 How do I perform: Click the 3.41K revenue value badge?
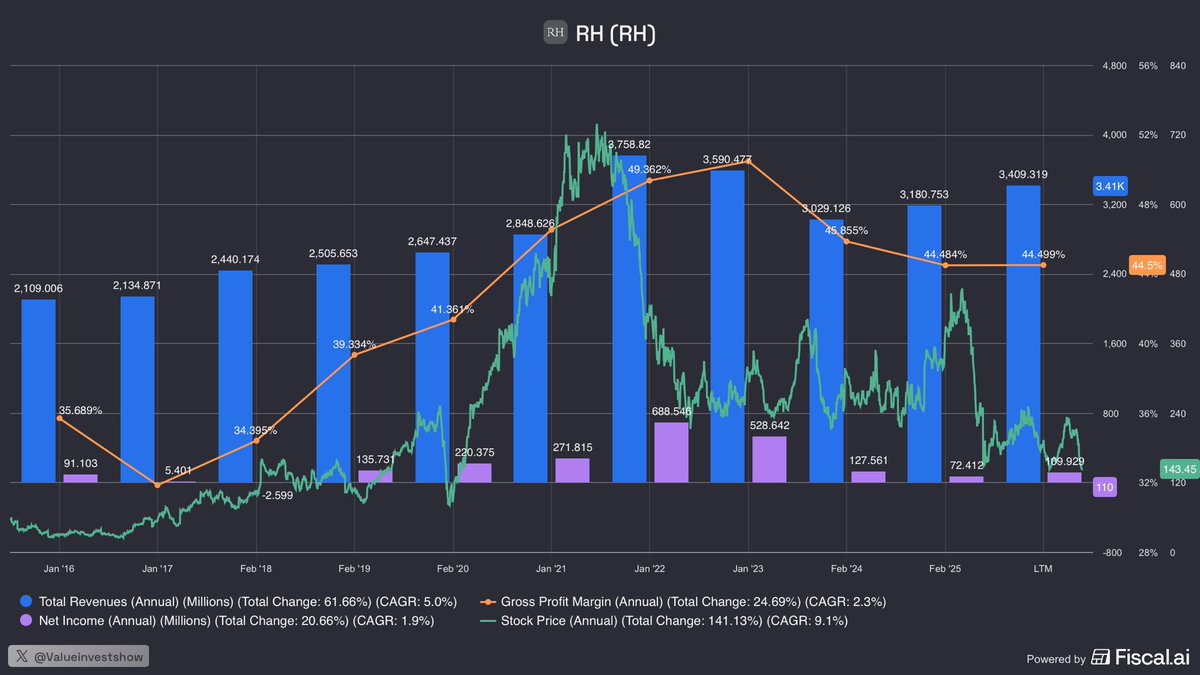[1111, 186]
